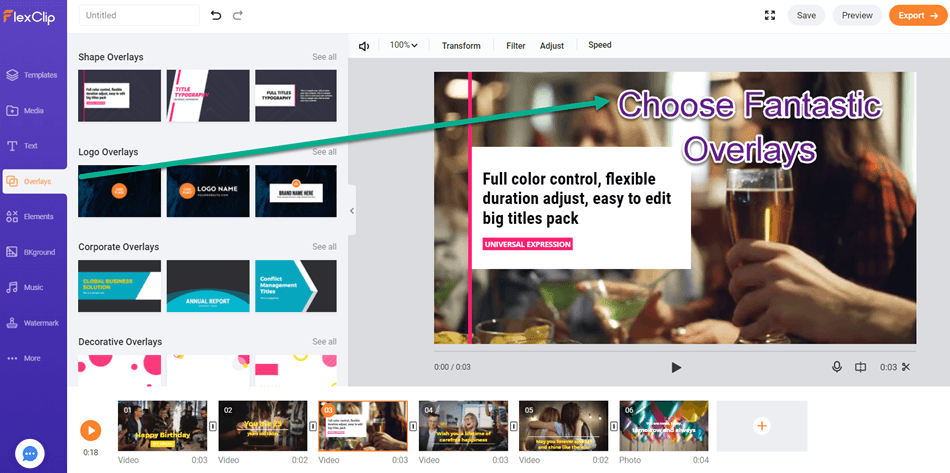Viewport: 950px width, 473px height.
Task: Click the microphone voiceover icon
Action: (x=837, y=367)
